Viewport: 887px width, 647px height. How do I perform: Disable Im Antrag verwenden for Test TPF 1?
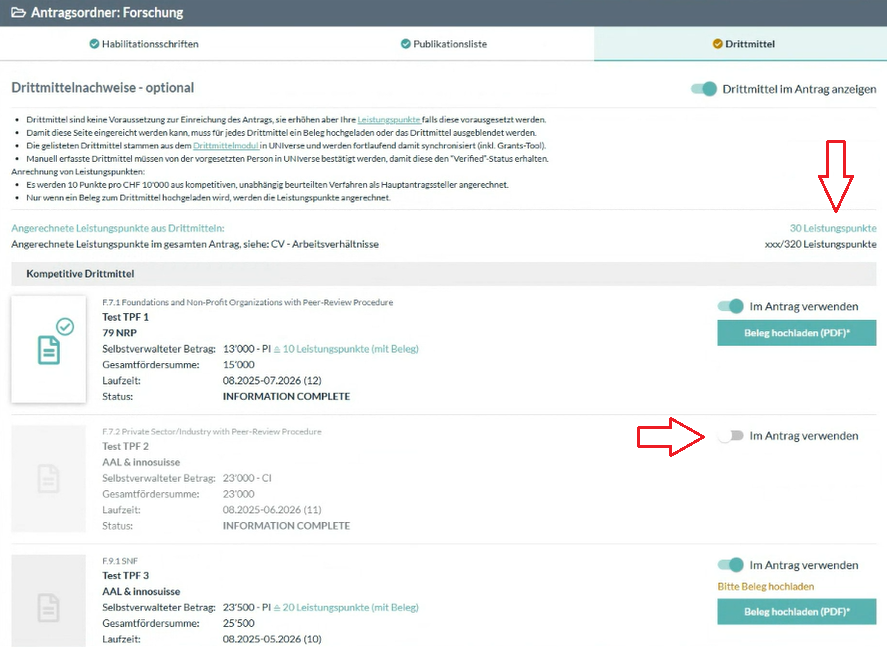pyautogui.click(x=731, y=306)
